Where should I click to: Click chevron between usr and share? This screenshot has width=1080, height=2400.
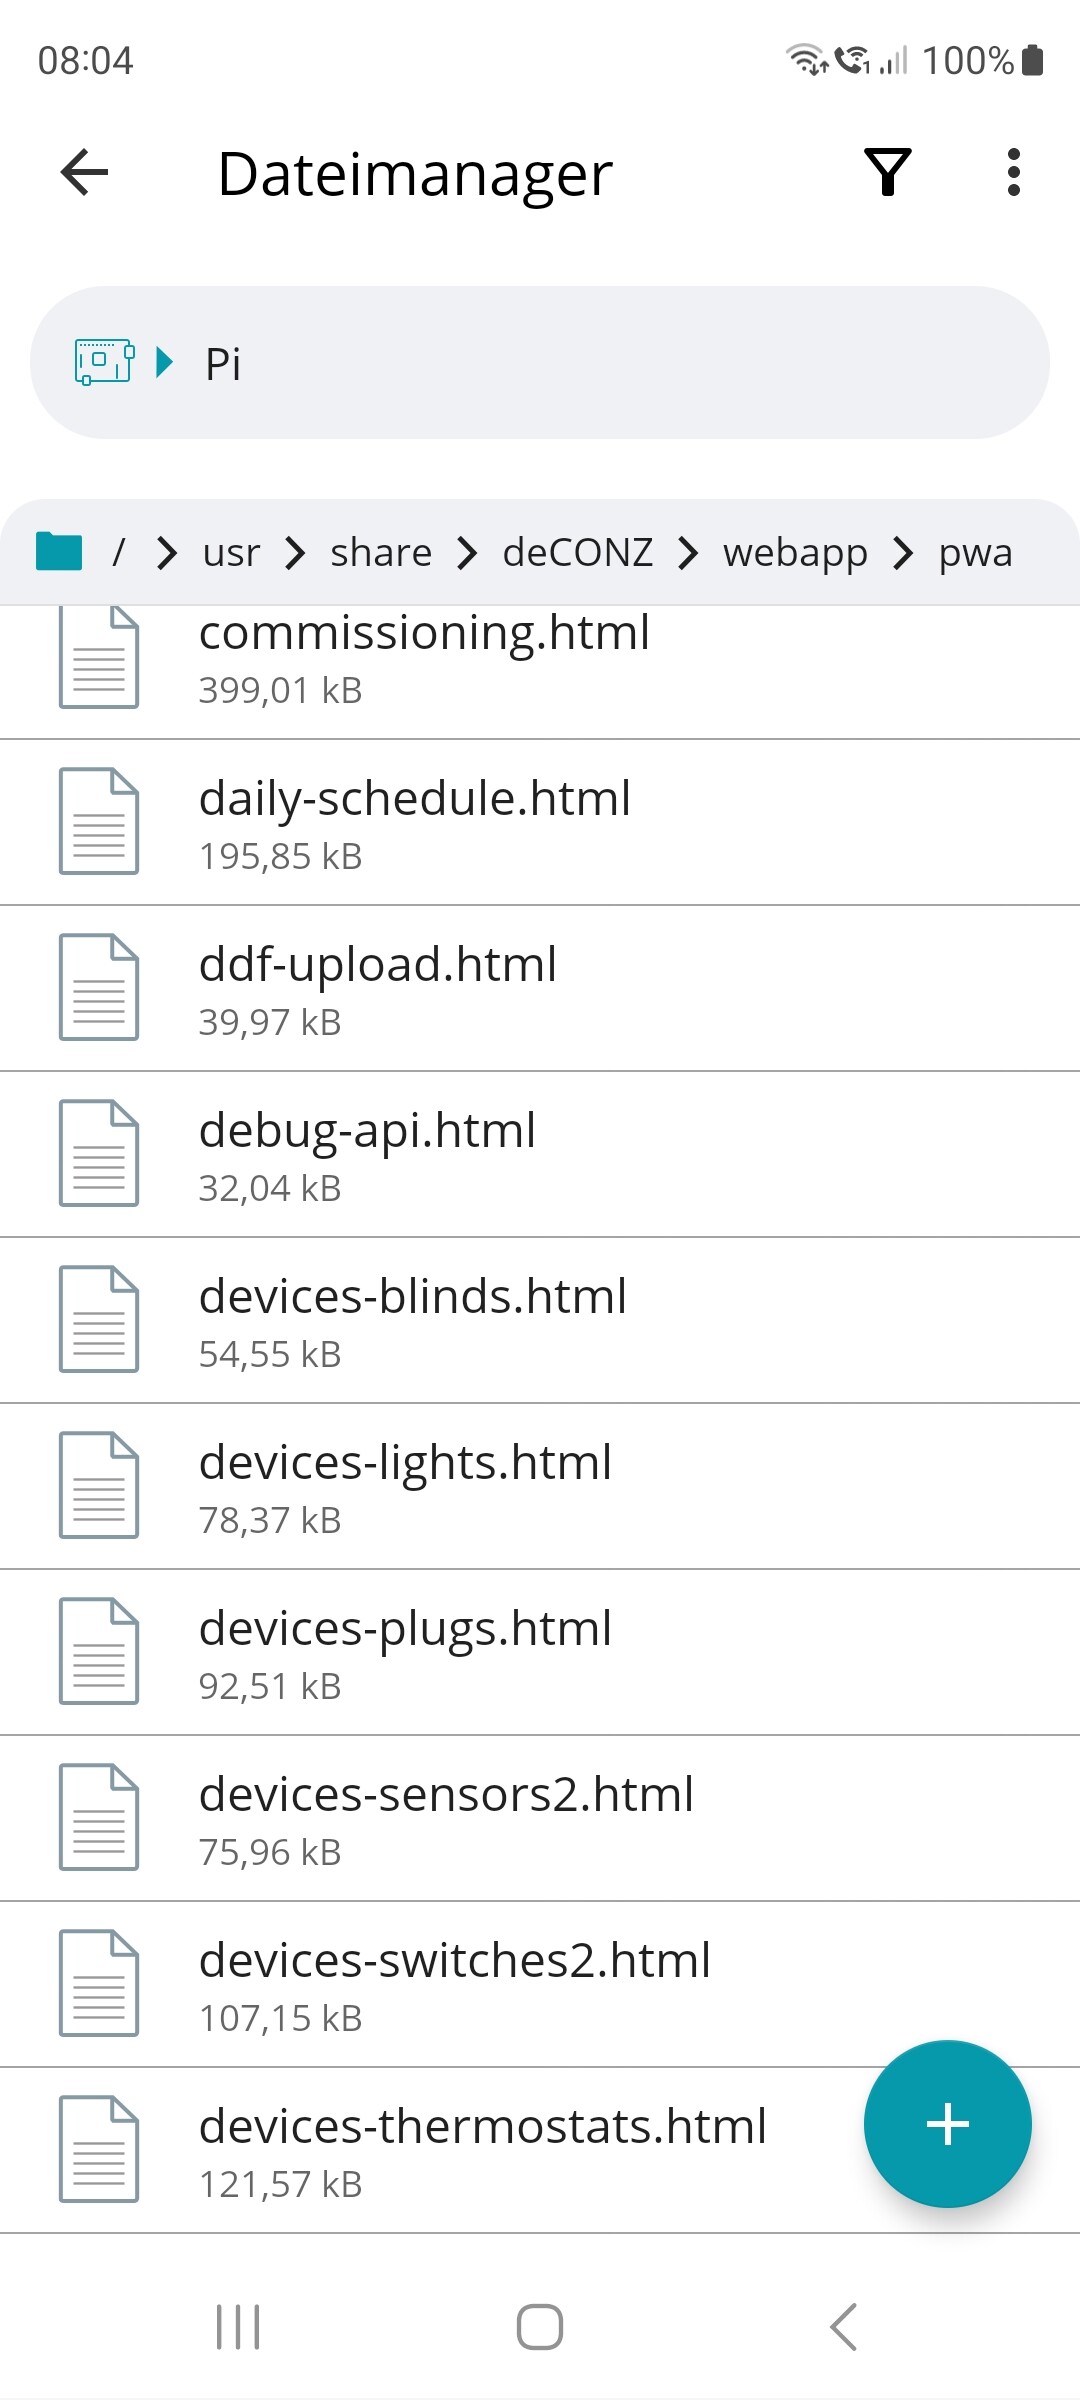[295, 552]
